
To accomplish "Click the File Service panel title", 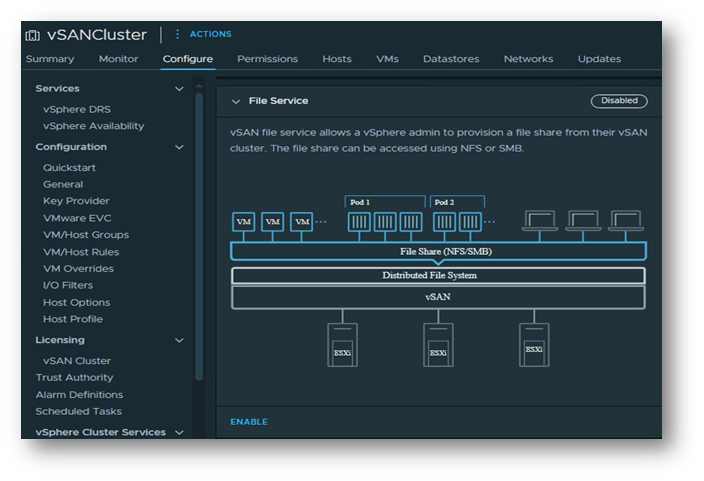I will 278,101.
